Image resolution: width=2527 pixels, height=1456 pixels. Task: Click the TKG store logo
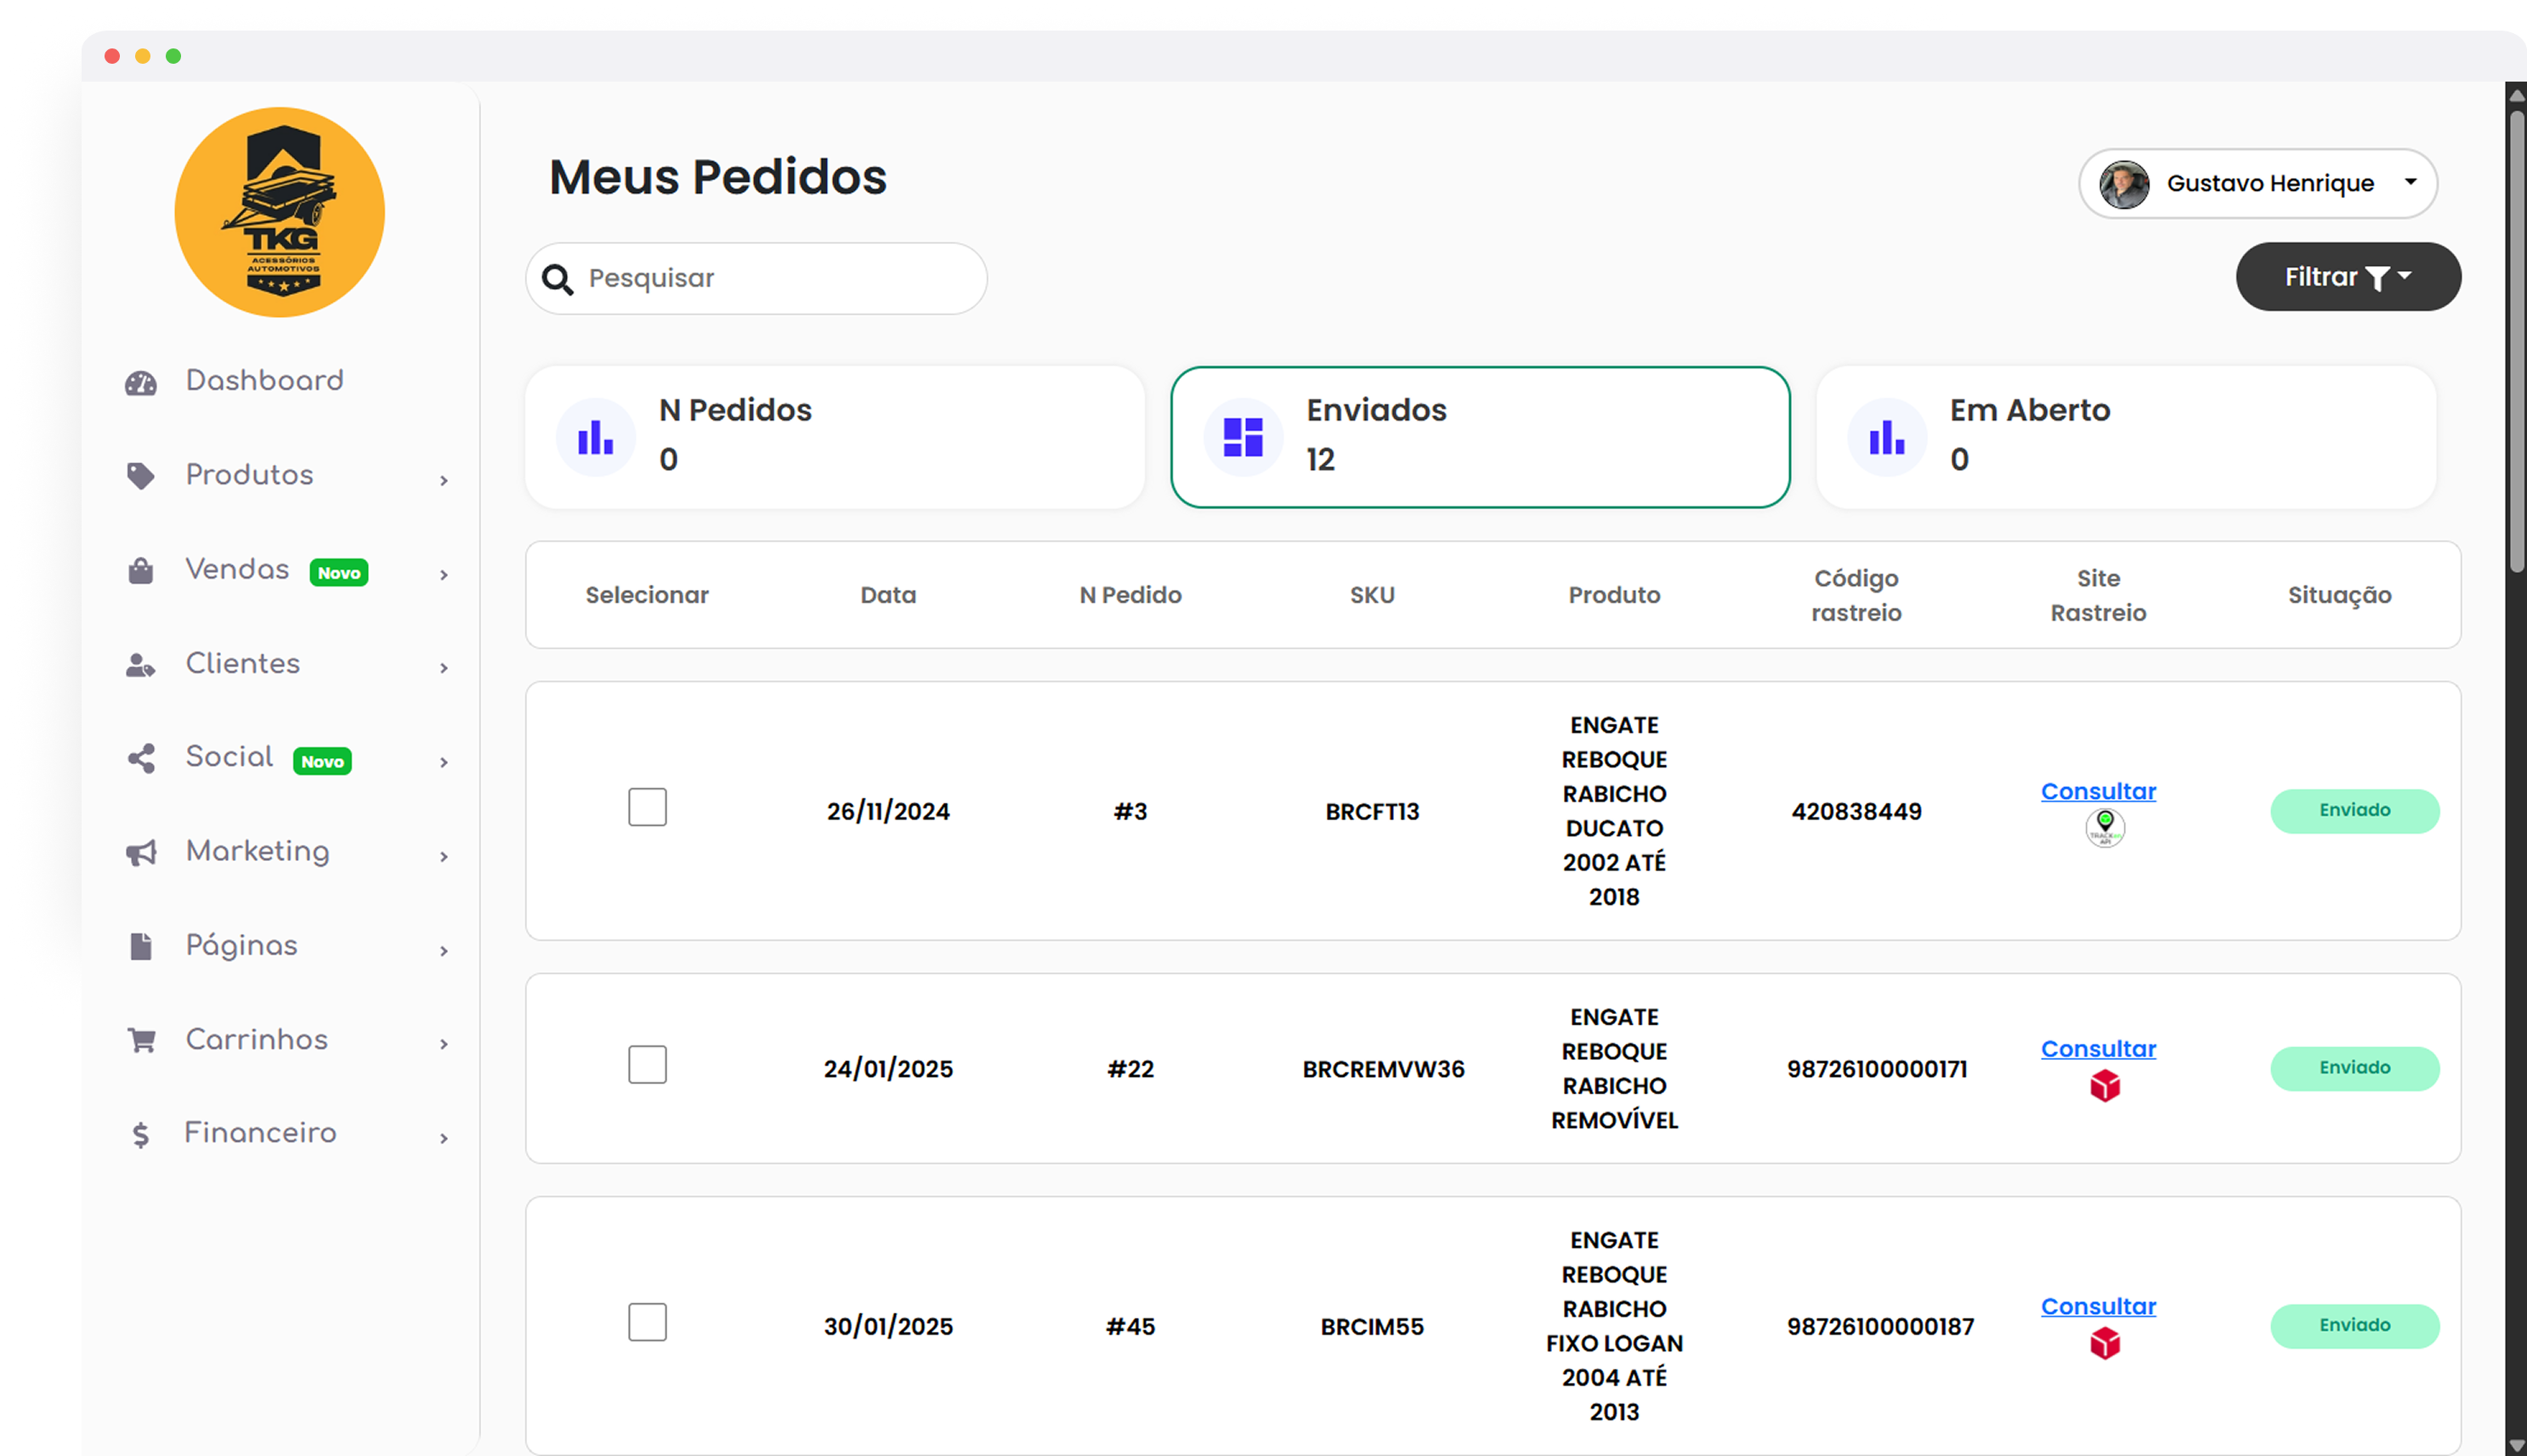280,212
